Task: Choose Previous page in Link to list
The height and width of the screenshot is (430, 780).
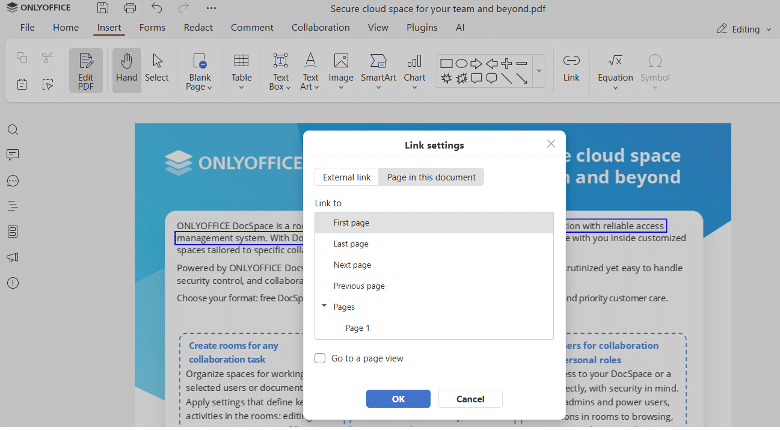Action: [434, 286]
